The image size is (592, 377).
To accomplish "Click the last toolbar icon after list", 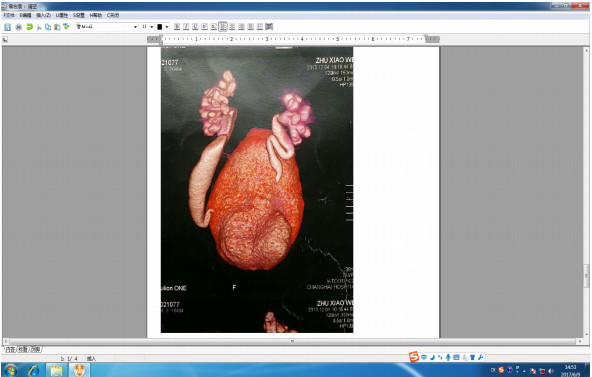I will coord(269,26).
